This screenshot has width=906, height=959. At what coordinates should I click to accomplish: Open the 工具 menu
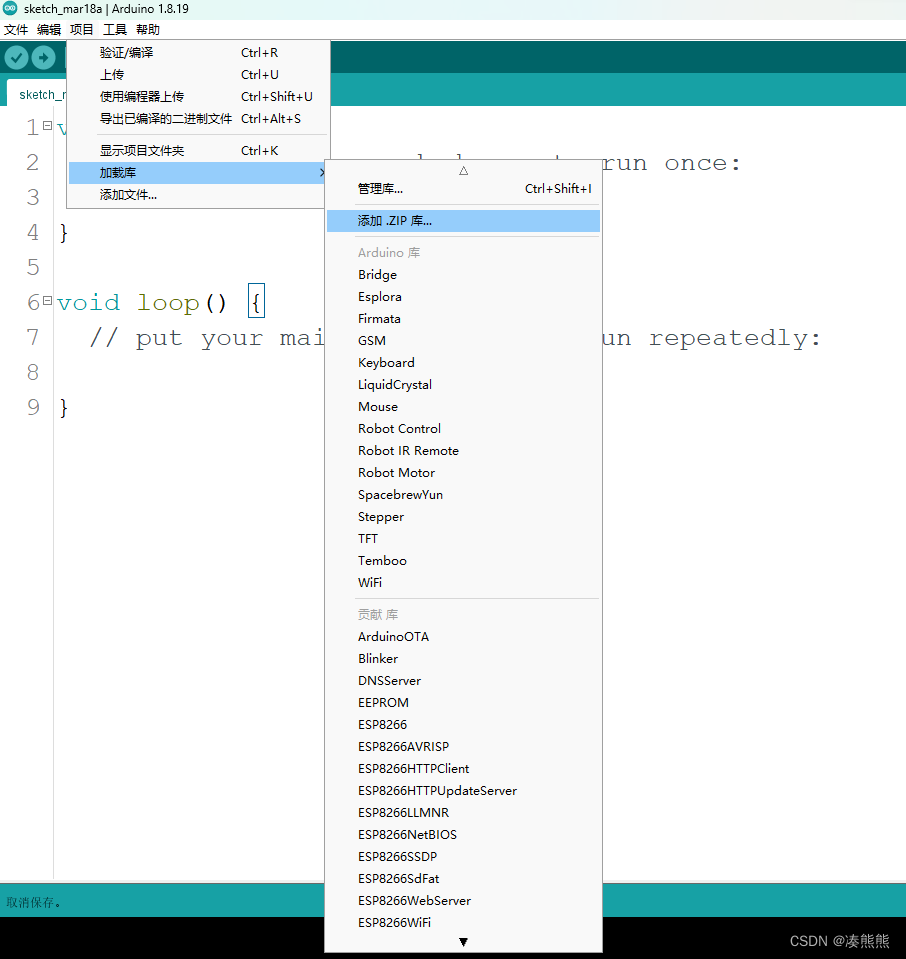click(x=114, y=29)
